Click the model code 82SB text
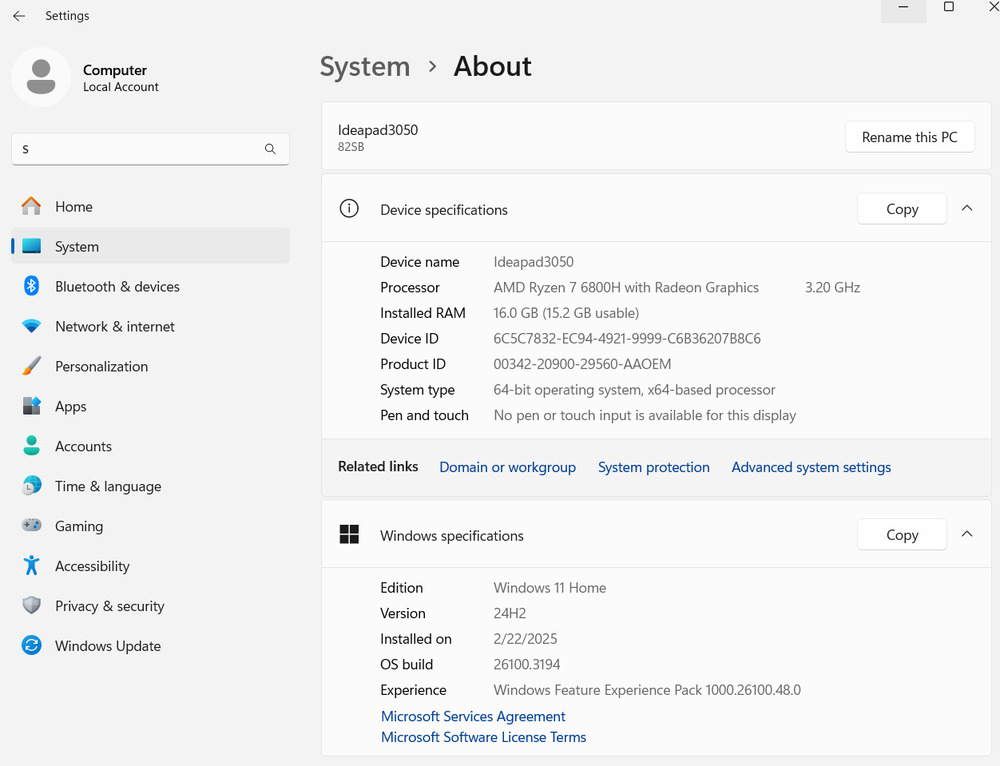The height and width of the screenshot is (766, 1000). [x=351, y=147]
